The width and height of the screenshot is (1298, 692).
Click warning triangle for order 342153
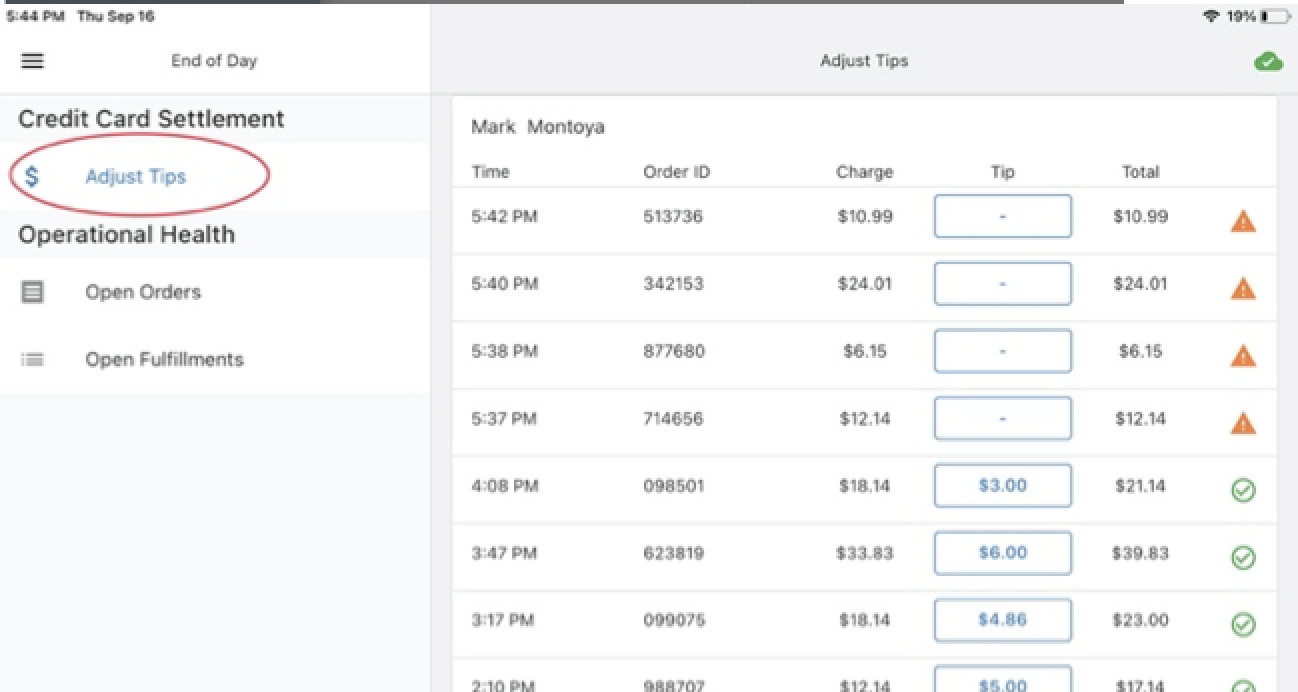(1242, 289)
